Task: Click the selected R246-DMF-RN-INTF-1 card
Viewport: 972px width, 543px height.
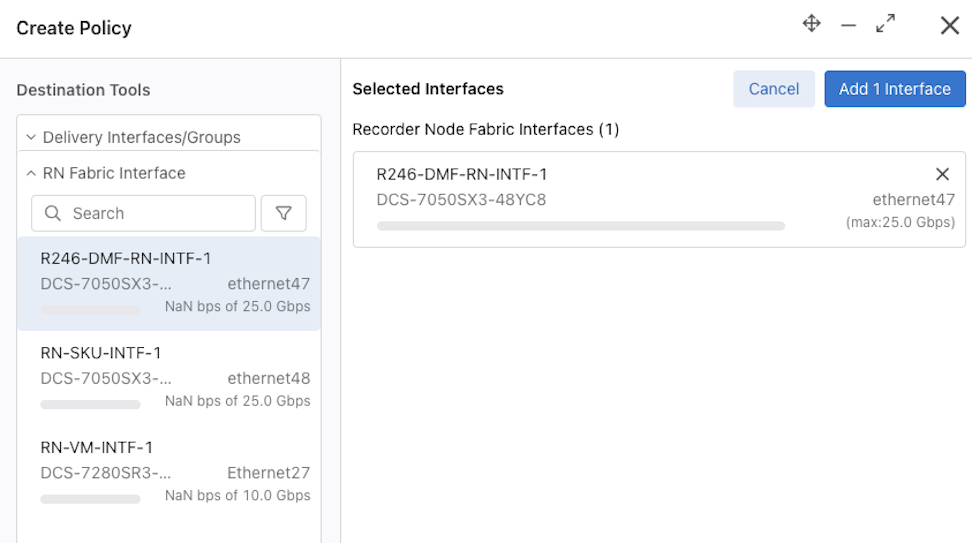Action: click(659, 200)
